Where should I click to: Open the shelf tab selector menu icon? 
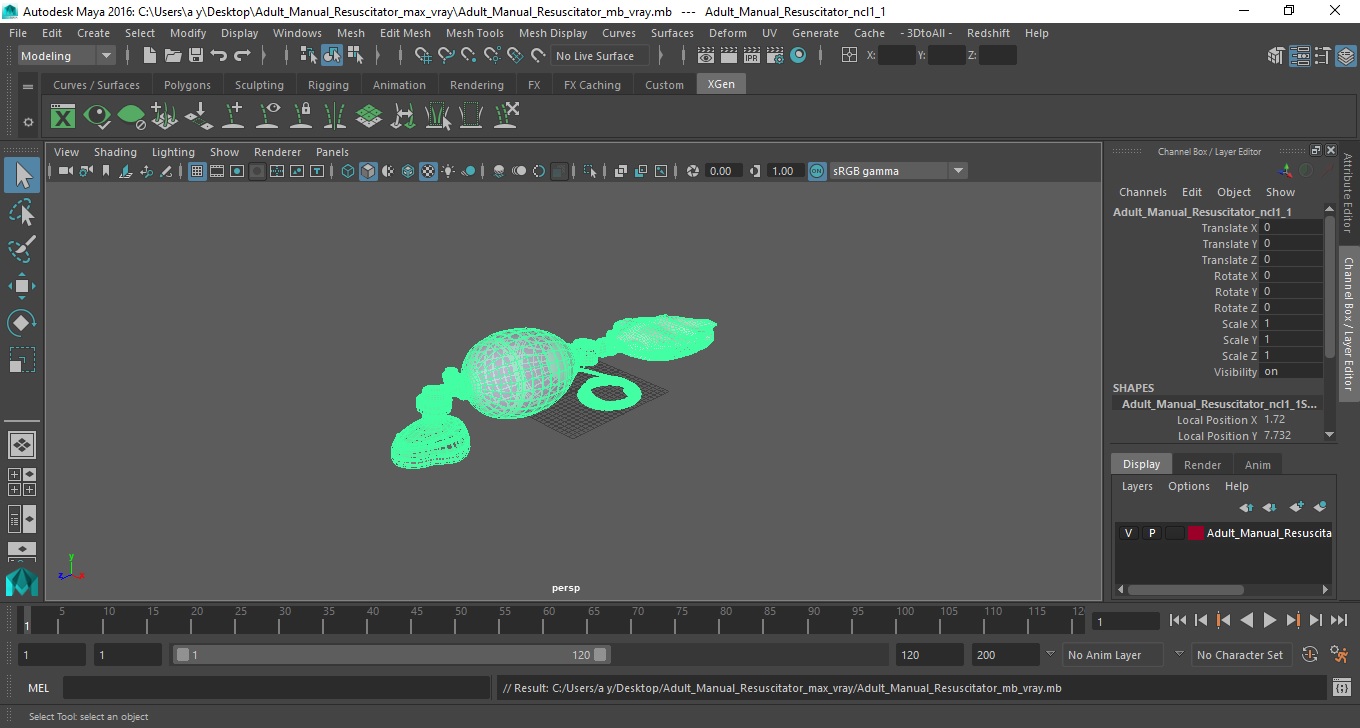click(x=28, y=86)
